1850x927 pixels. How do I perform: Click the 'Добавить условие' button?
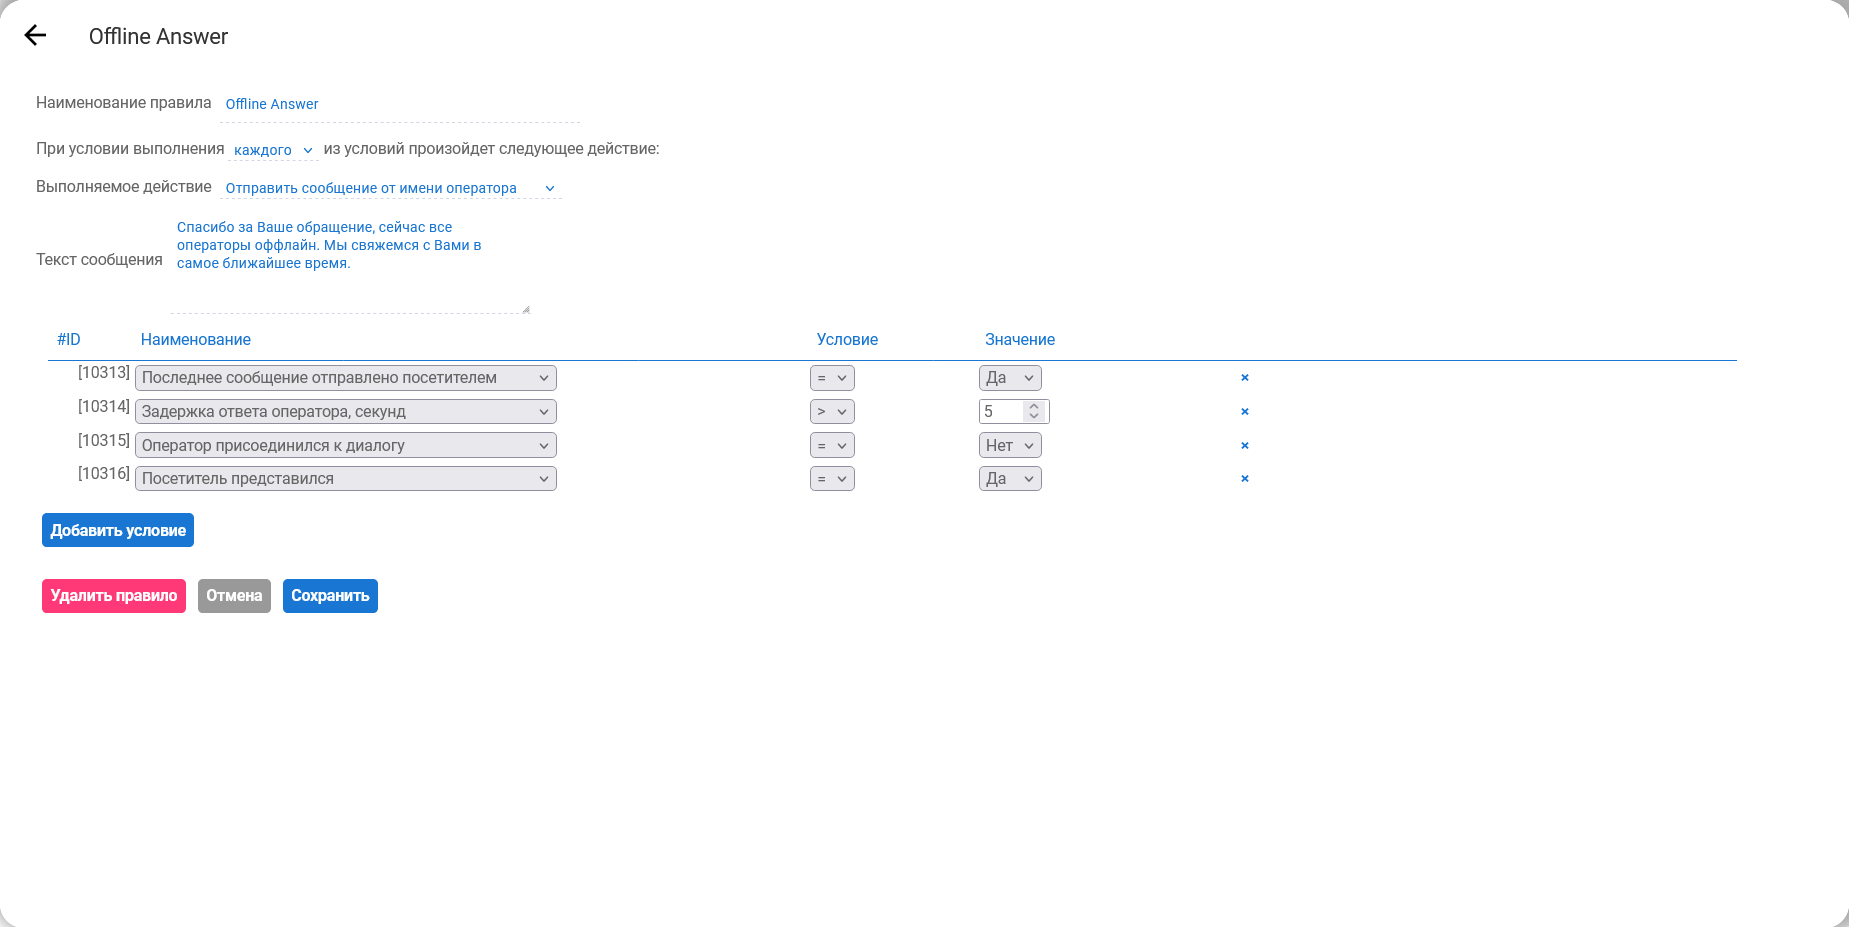118,531
